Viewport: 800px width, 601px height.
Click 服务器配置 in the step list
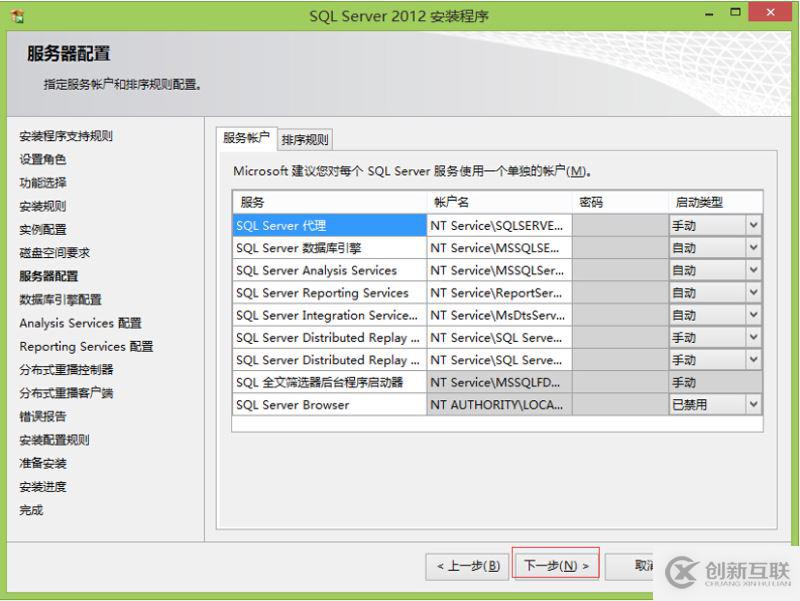49,276
